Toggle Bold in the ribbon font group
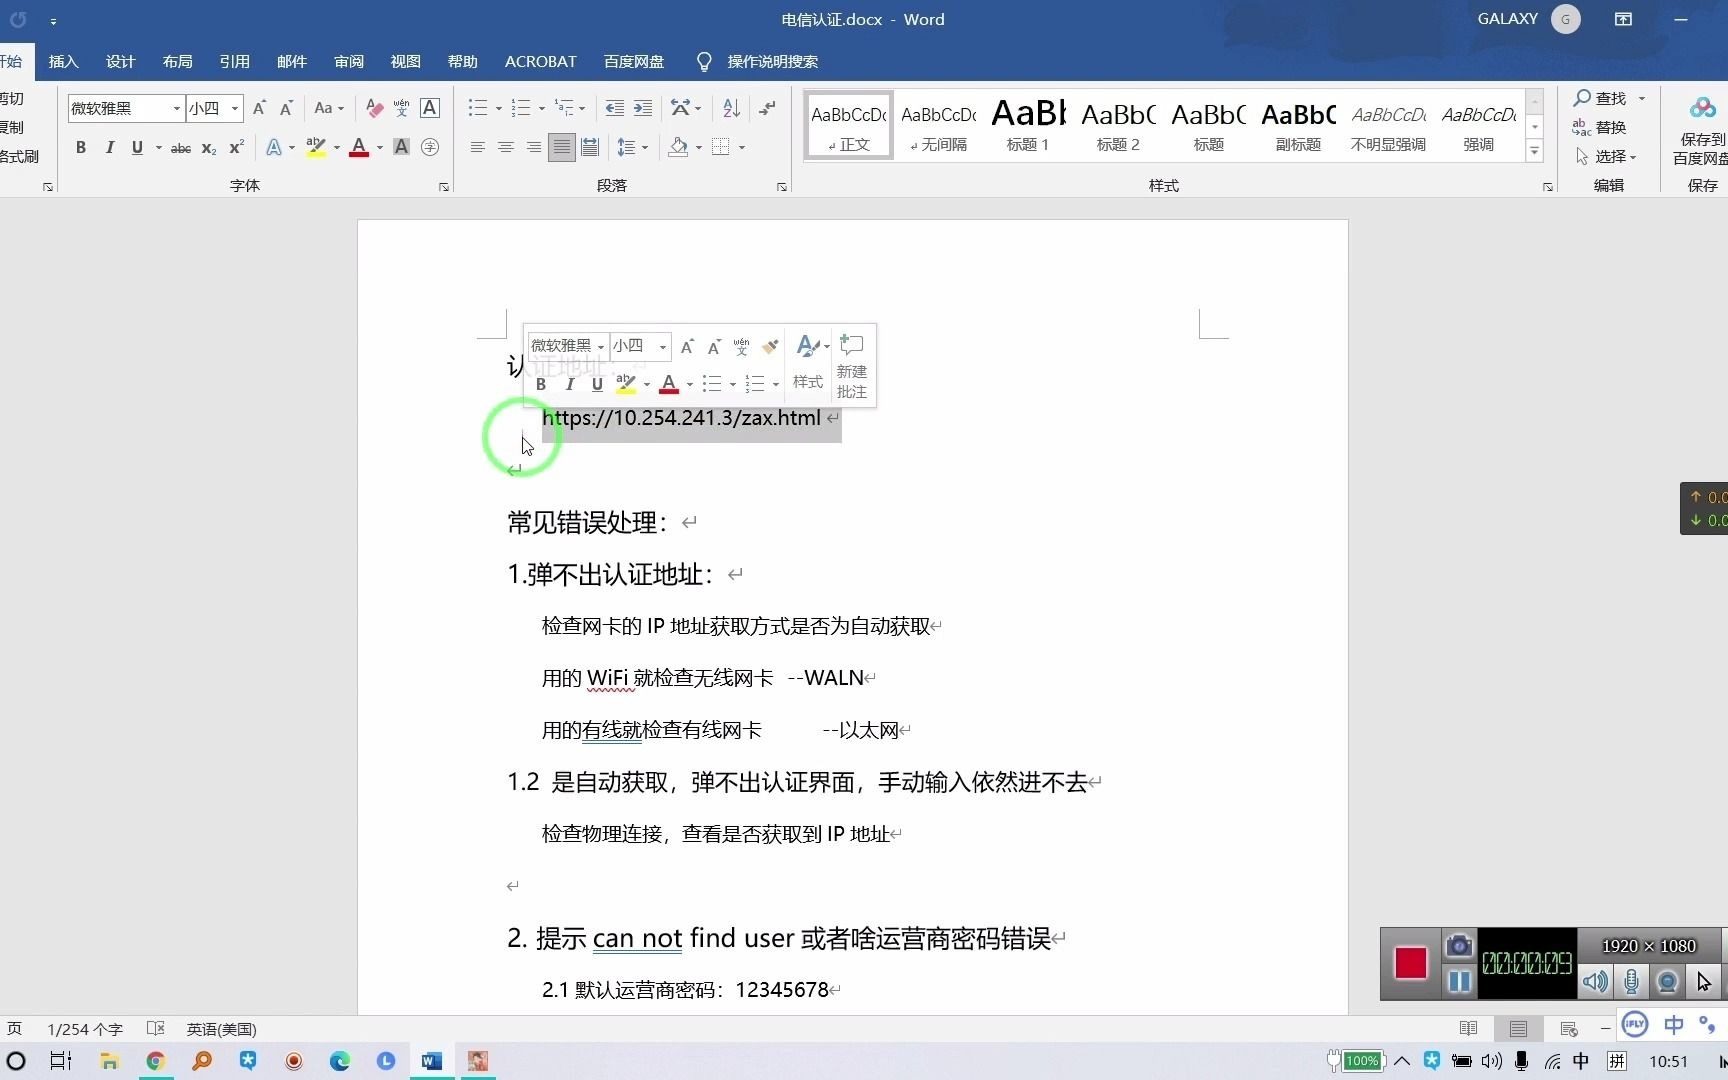Viewport: 1728px width, 1080px height. [x=81, y=148]
